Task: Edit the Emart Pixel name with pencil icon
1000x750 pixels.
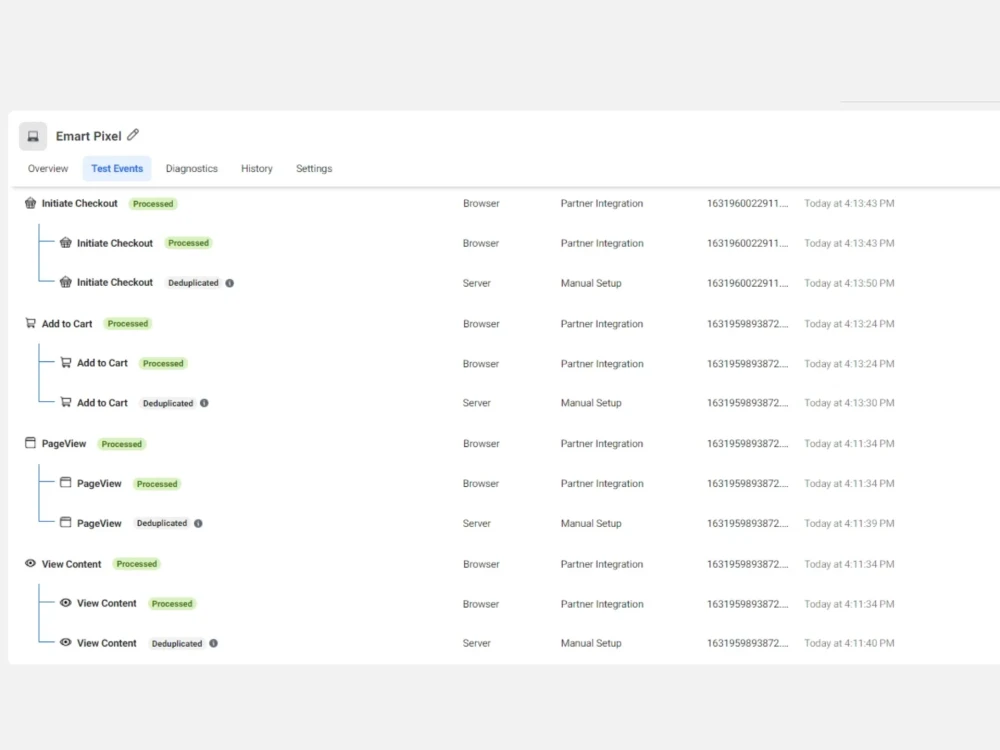Action: pos(133,135)
